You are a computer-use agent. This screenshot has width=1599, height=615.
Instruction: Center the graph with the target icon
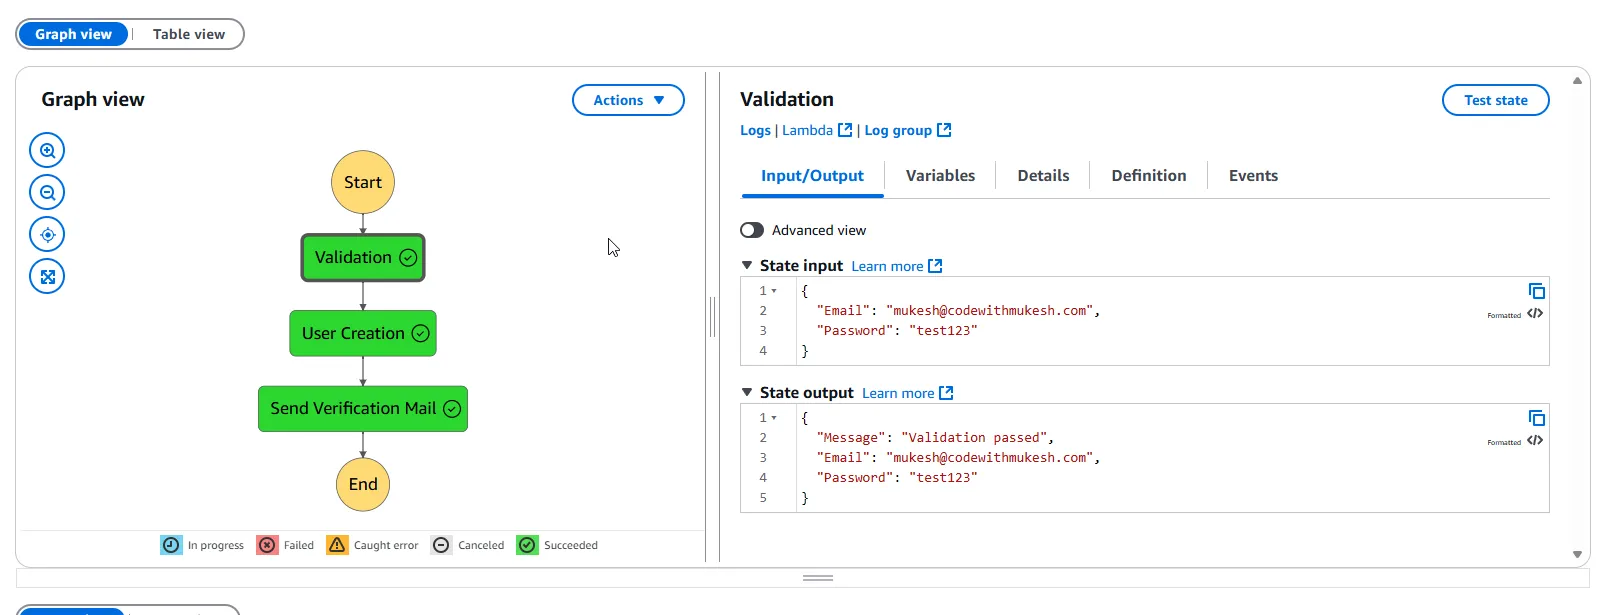[47, 235]
